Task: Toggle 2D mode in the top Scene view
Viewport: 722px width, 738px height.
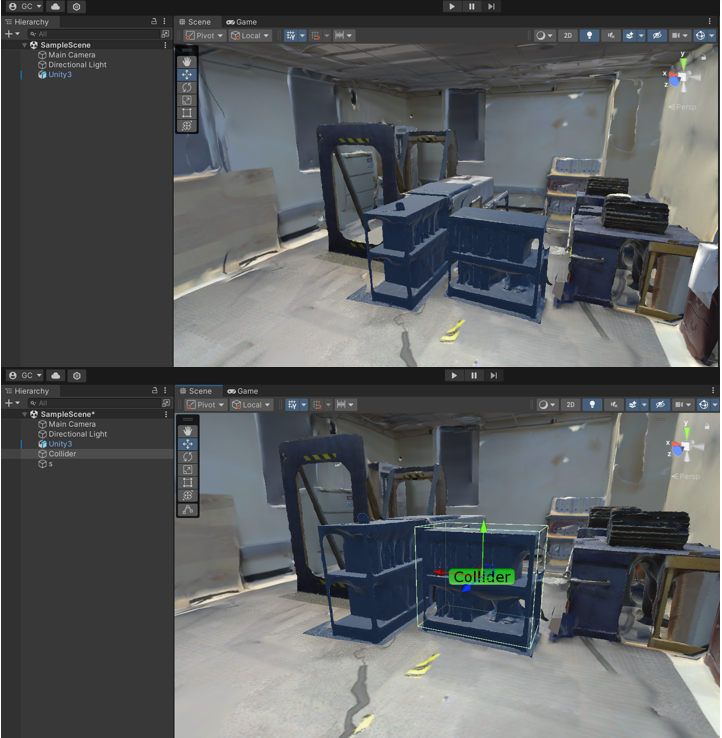Action: (x=568, y=36)
